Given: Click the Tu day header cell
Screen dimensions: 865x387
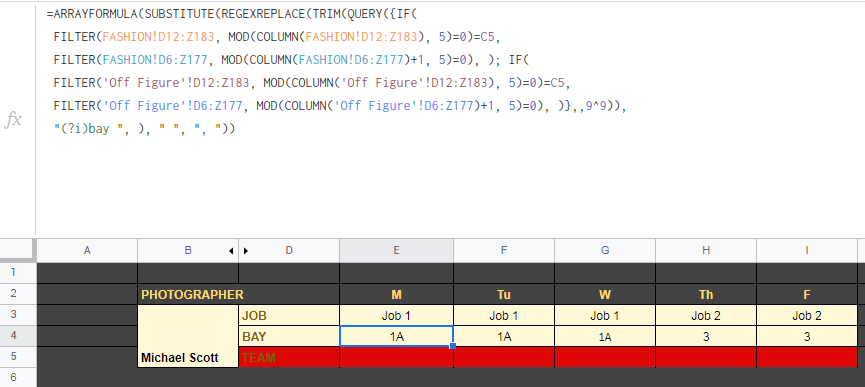Looking at the screenshot, I should [504, 294].
